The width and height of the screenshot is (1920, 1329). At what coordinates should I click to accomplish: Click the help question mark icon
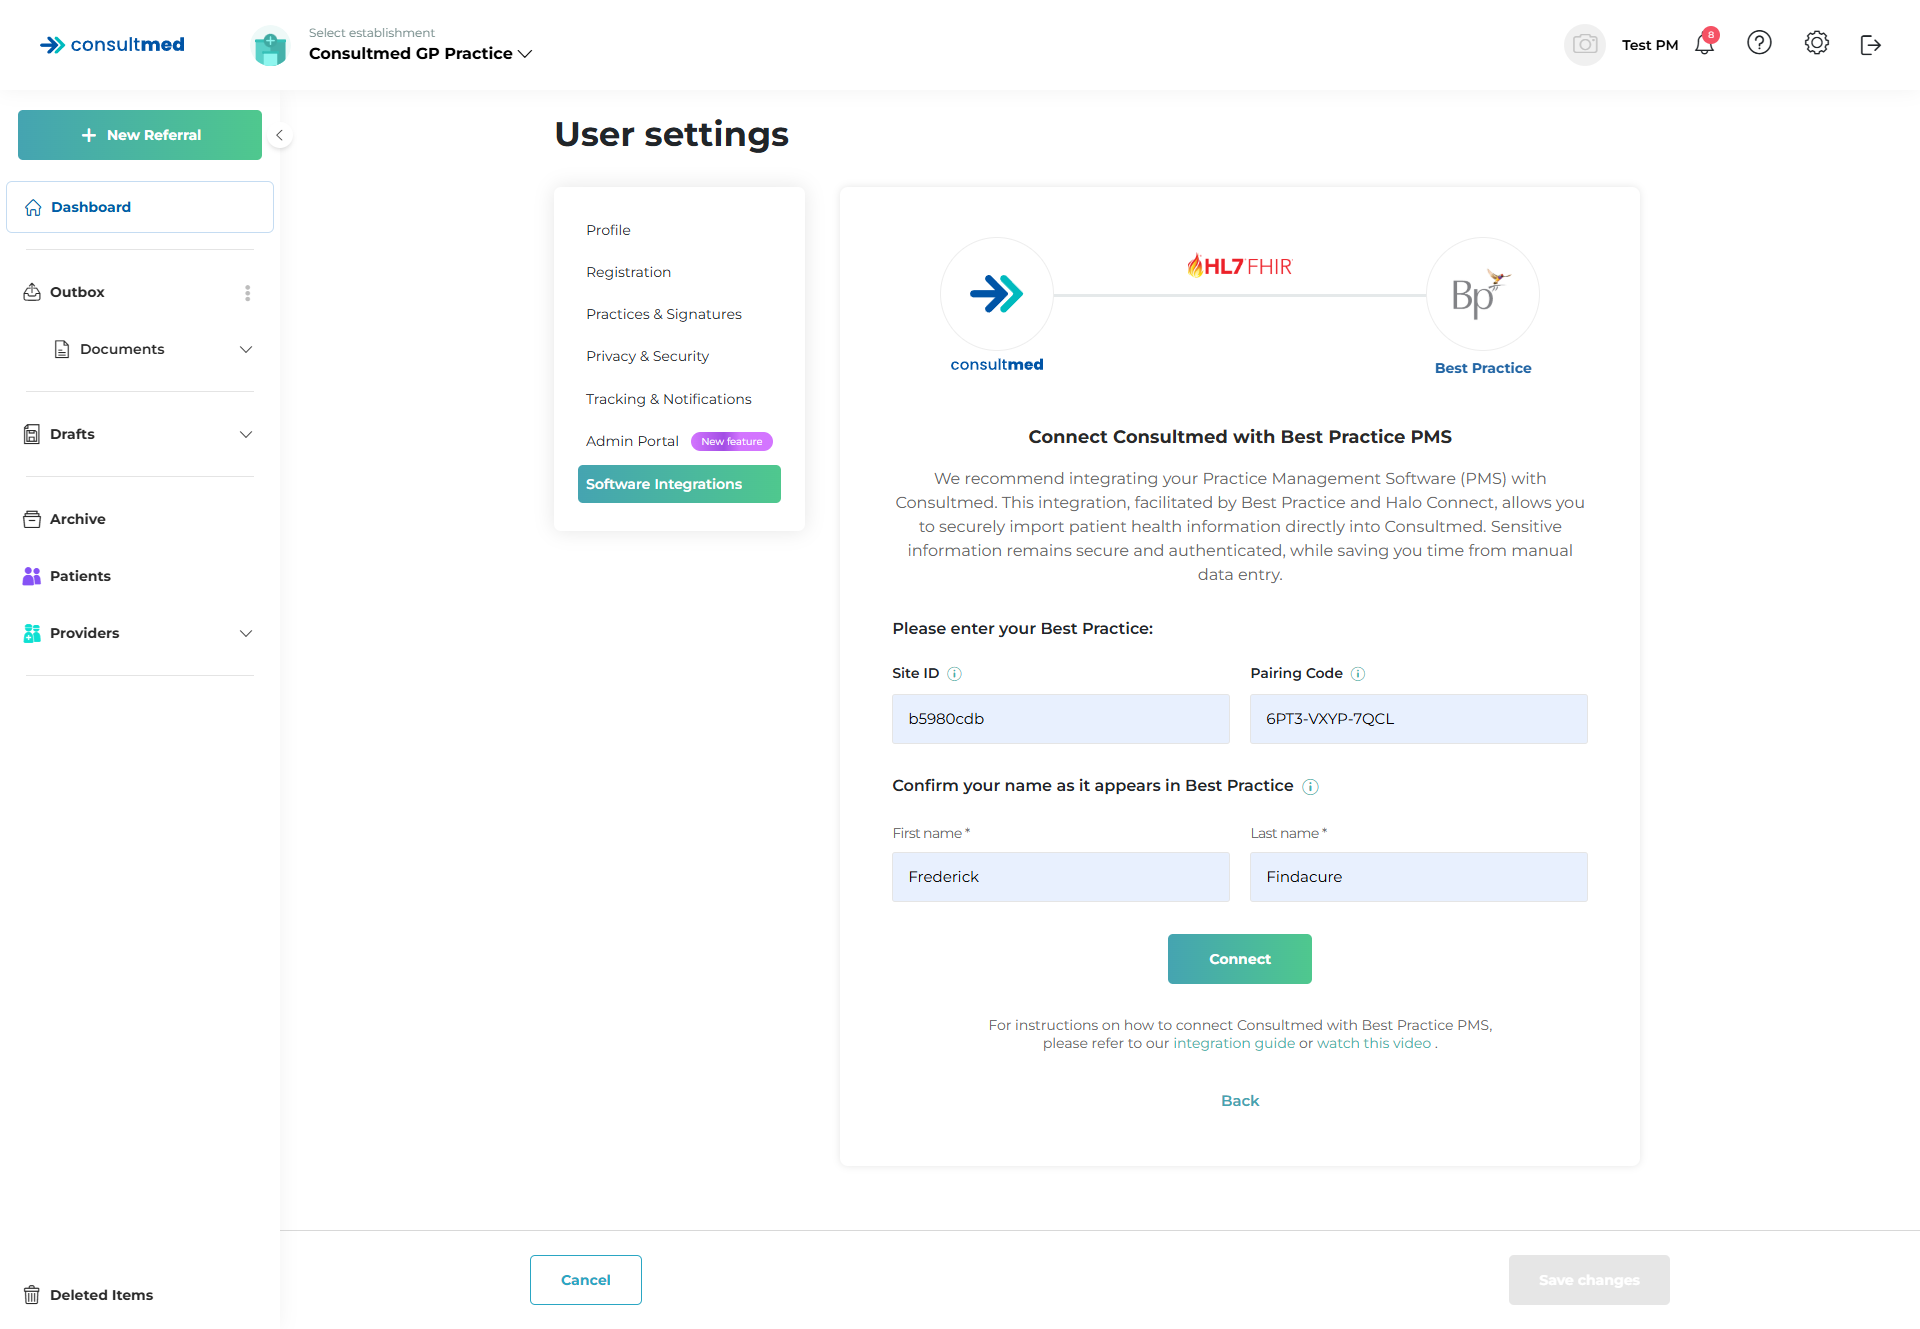tap(1759, 43)
